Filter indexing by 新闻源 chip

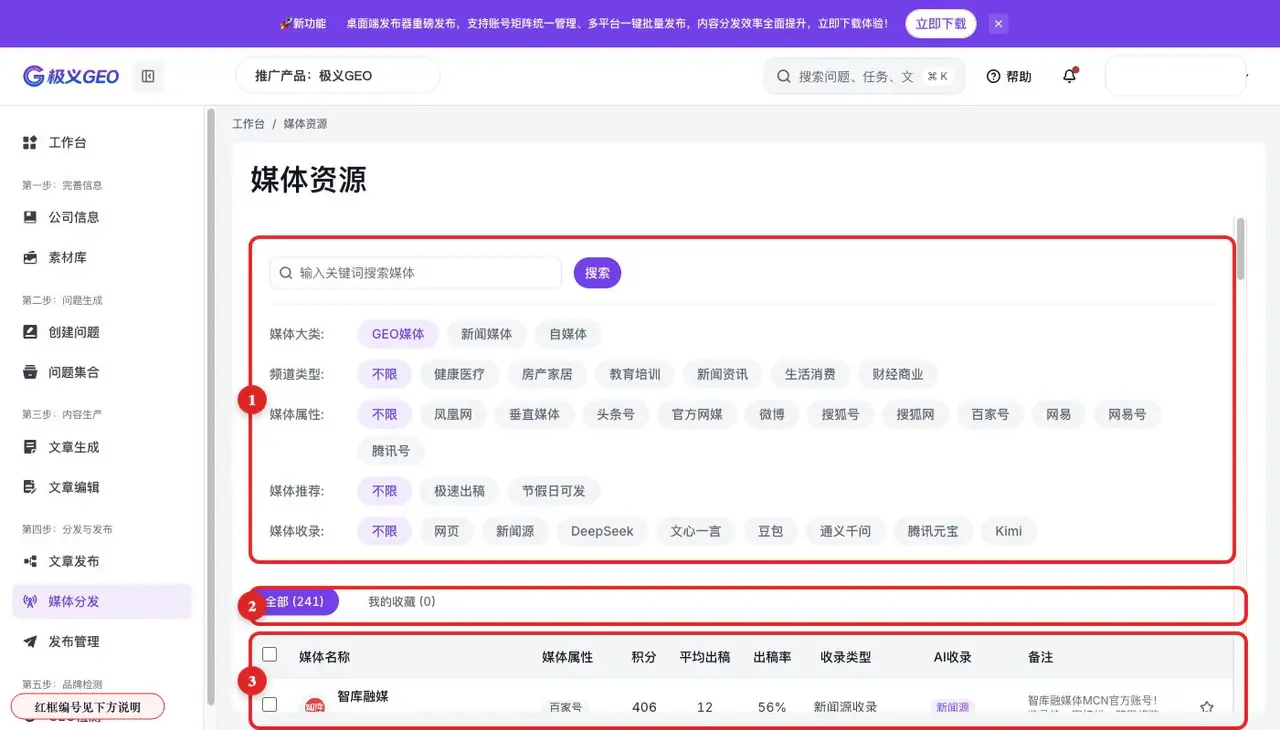coord(515,531)
